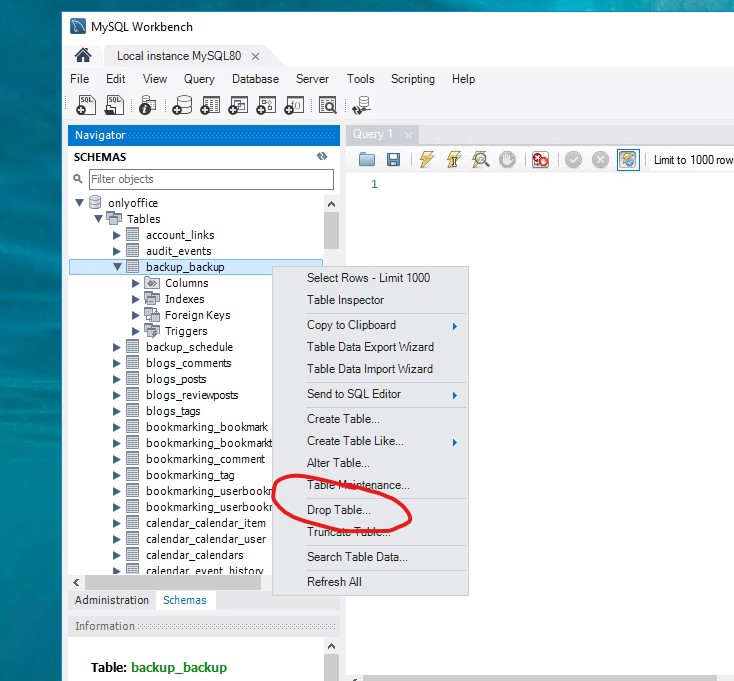The image size is (734, 681).
Task: Choose Table Data Export Wizard
Action: pos(370,347)
